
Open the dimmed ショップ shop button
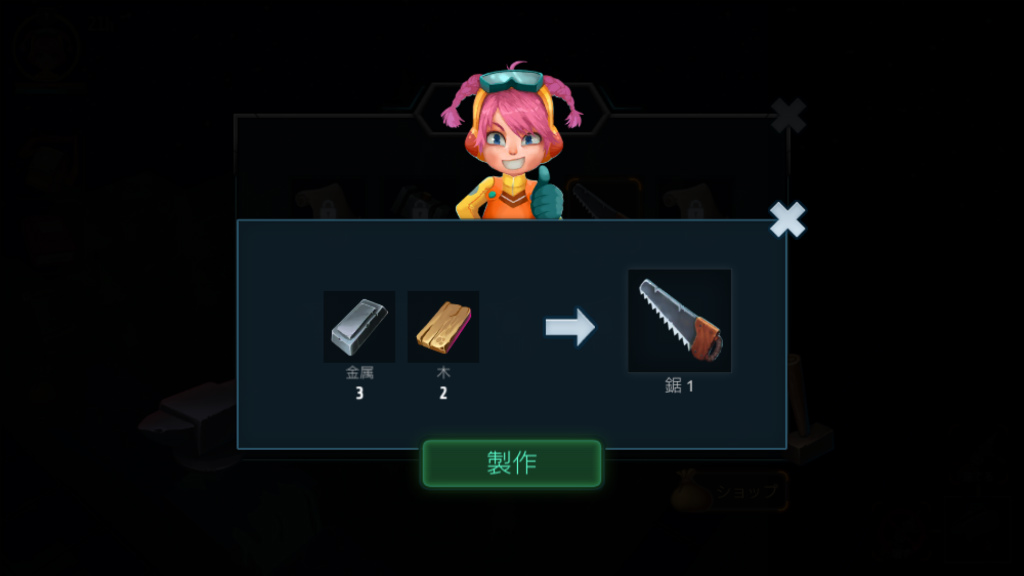coord(731,490)
